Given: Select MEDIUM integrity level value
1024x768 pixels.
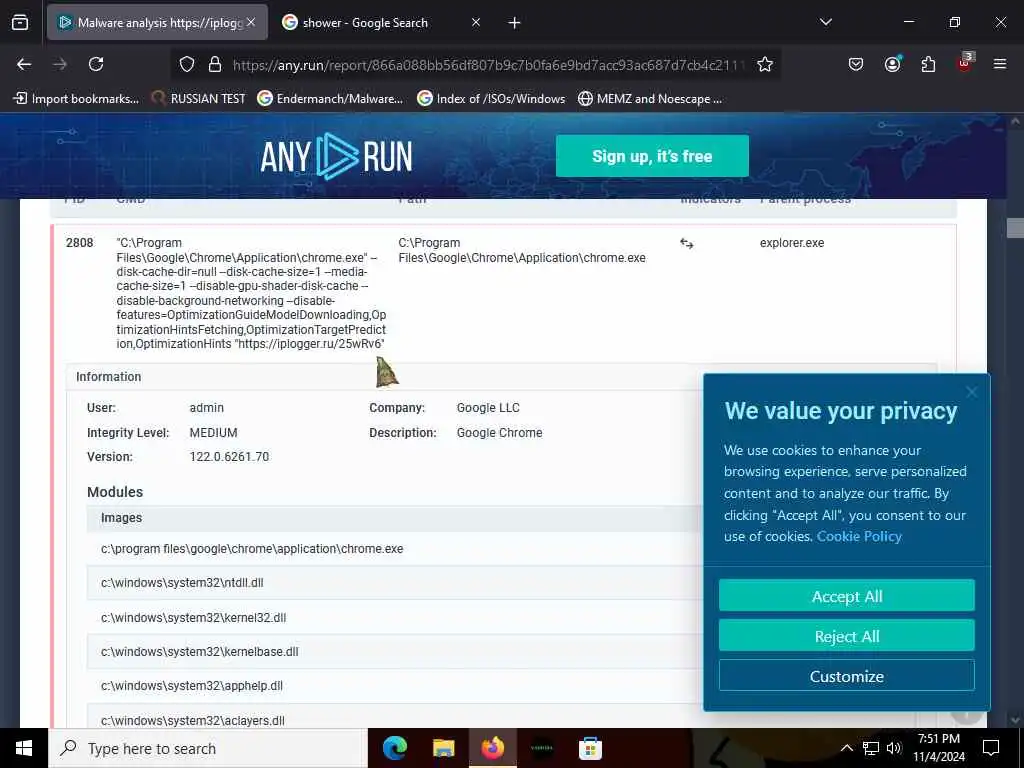Looking at the screenshot, I should pyautogui.click(x=214, y=432).
